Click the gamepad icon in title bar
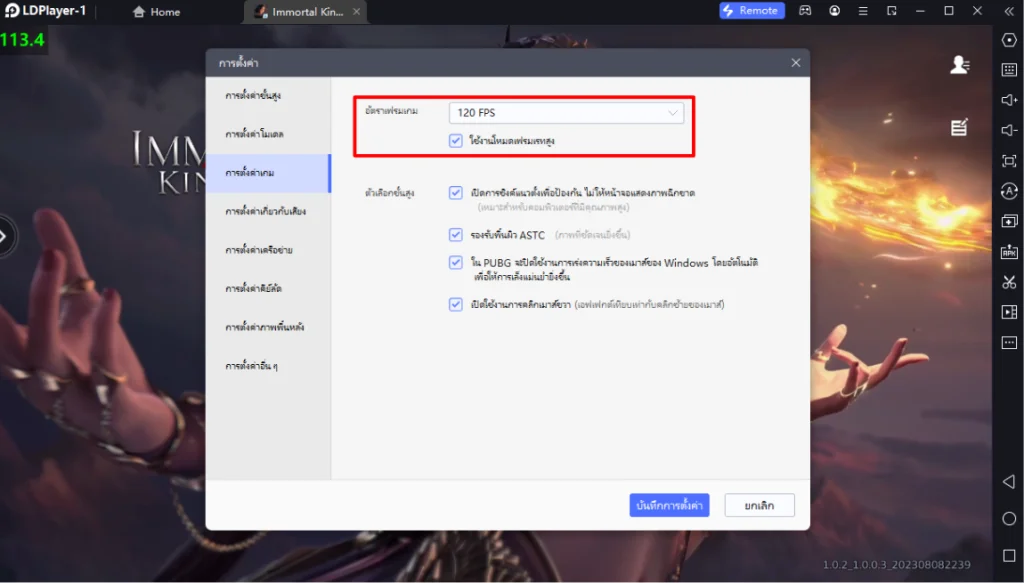Image resolution: width=1024 pixels, height=583 pixels. point(805,11)
